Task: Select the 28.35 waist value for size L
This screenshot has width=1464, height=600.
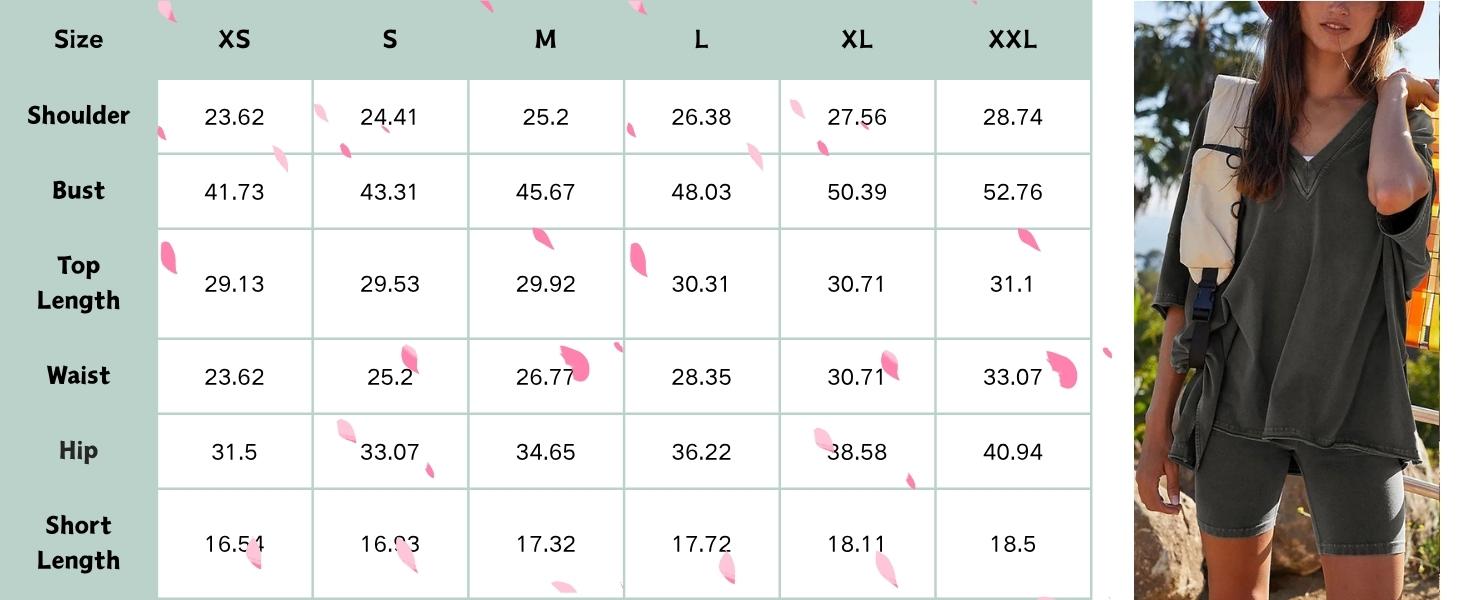Action: point(701,377)
